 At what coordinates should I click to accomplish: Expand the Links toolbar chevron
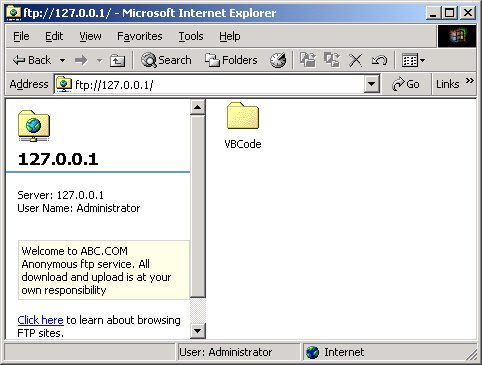pos(470,80)
